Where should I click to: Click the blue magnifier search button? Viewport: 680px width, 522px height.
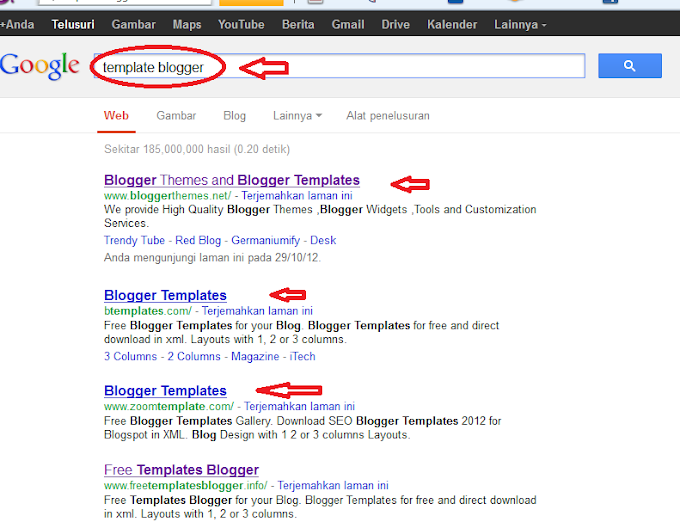click(x=630, y=66)
